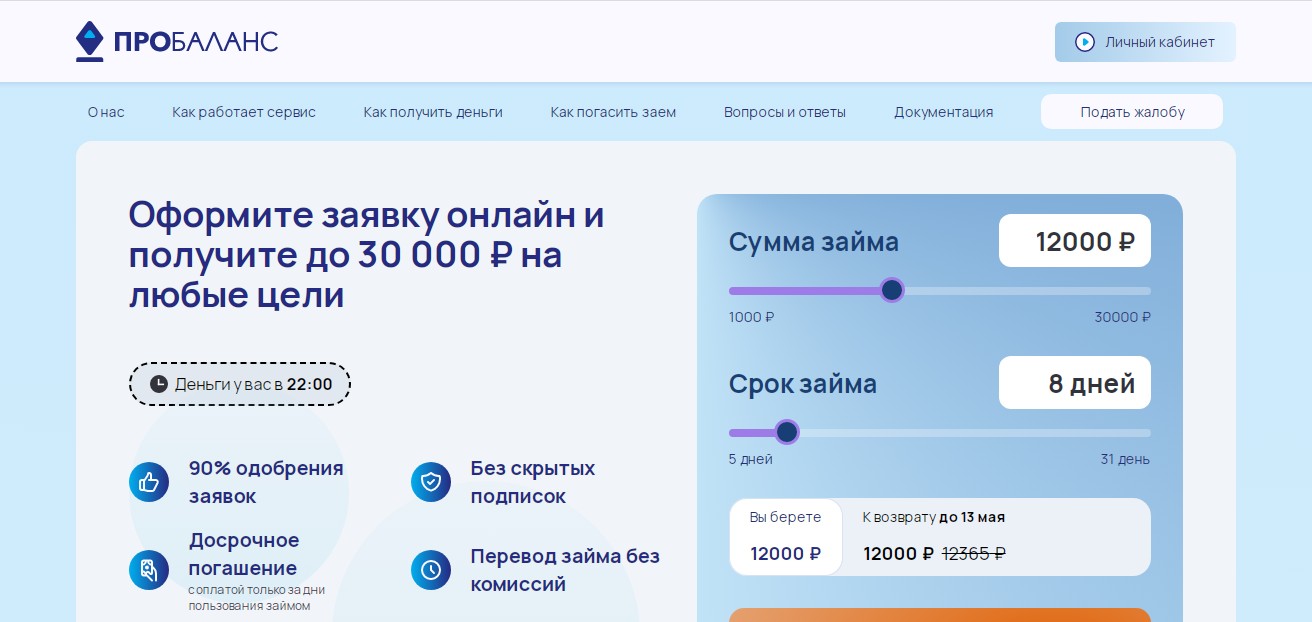Click the orange submit button below calculator
The width and height of the screenshot is (1312, 622).
[x=940, y=614]
